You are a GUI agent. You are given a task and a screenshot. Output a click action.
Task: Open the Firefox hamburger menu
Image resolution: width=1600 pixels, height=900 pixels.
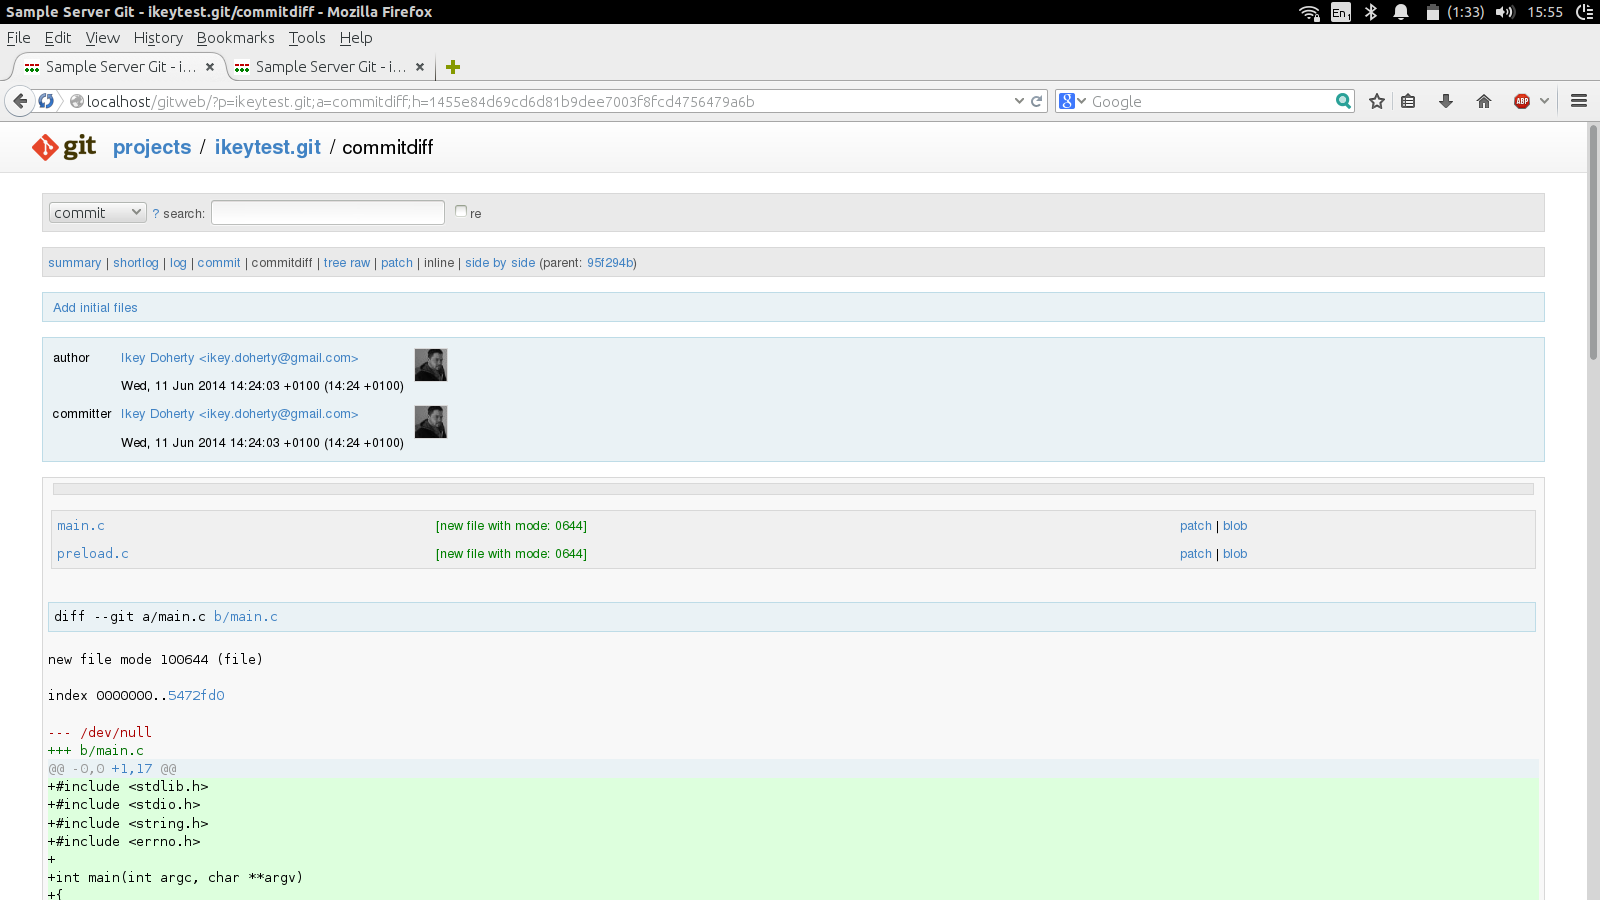pyautogui.click(x=1579, y=101)
